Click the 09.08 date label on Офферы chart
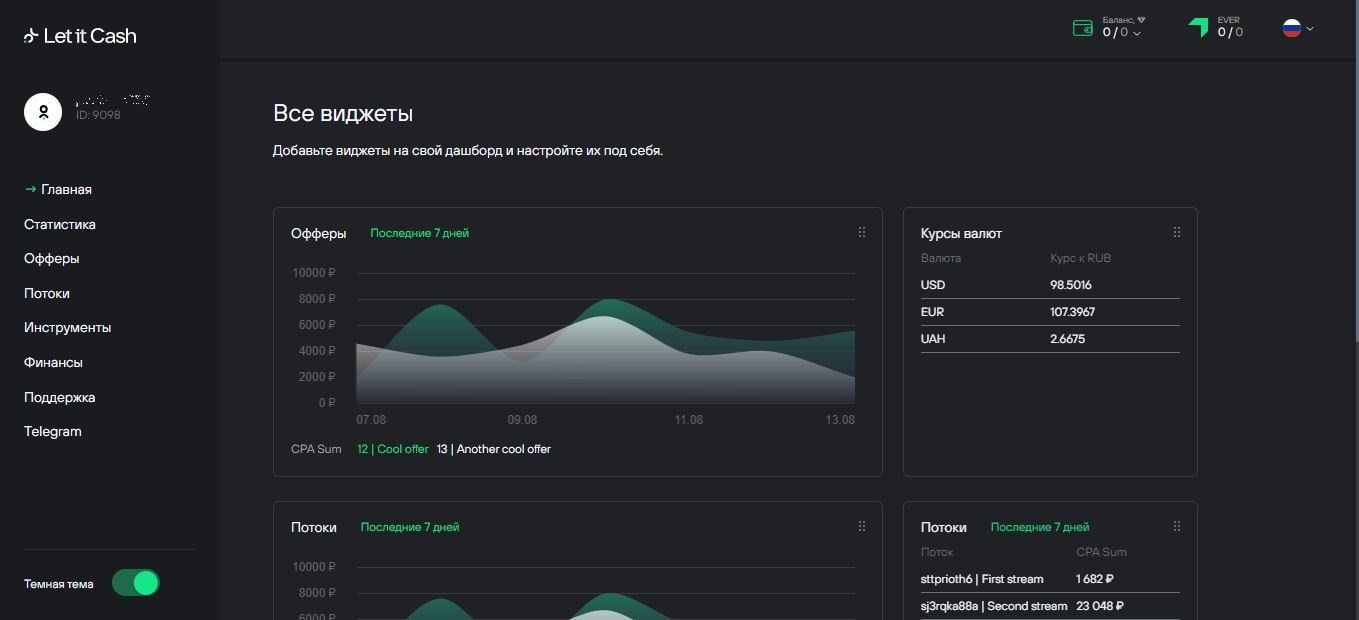 click(522, 420)
